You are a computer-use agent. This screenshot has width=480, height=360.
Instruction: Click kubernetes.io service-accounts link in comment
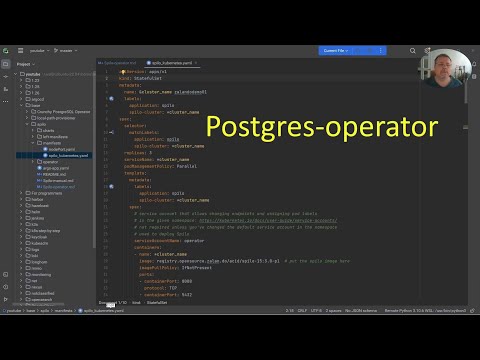coord(268,220)
